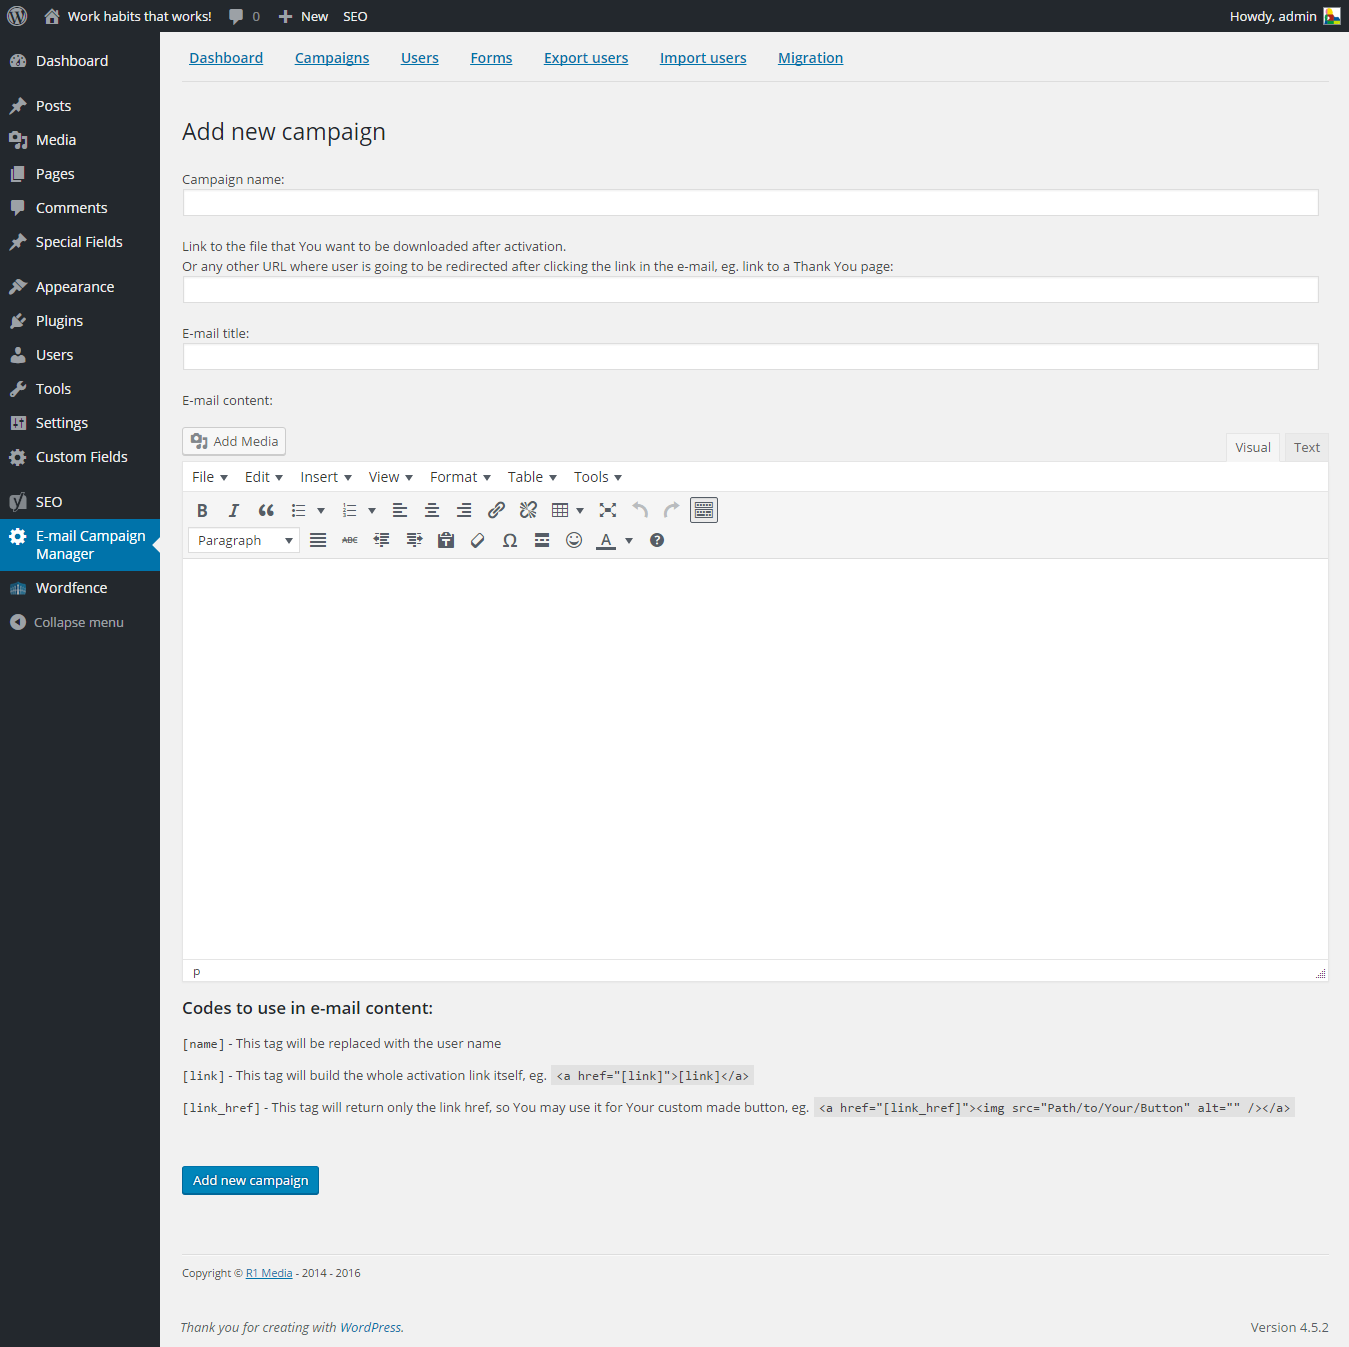Open the WordPress logo menu
The width and height of the screenshot is (1349, 1347).
[17, 16]
